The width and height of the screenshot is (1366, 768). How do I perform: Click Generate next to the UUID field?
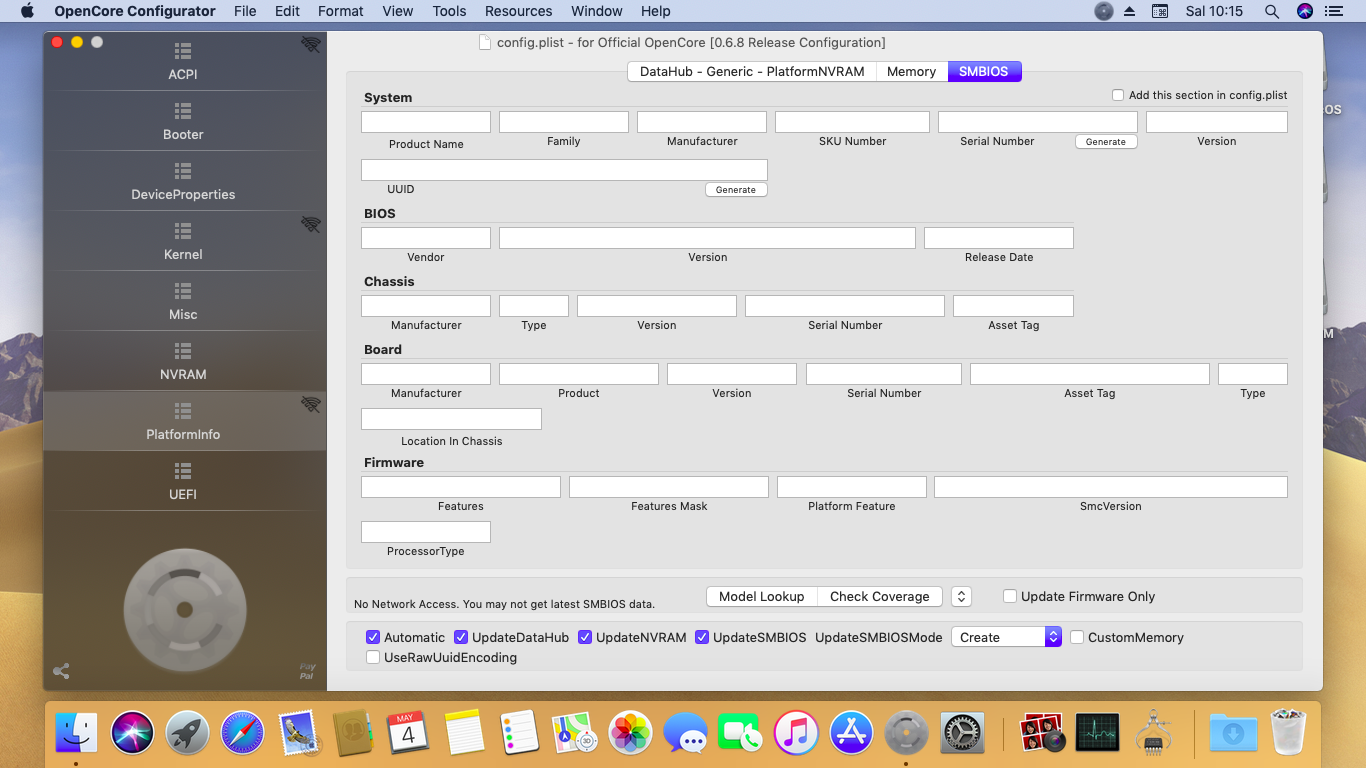(736, 190)
